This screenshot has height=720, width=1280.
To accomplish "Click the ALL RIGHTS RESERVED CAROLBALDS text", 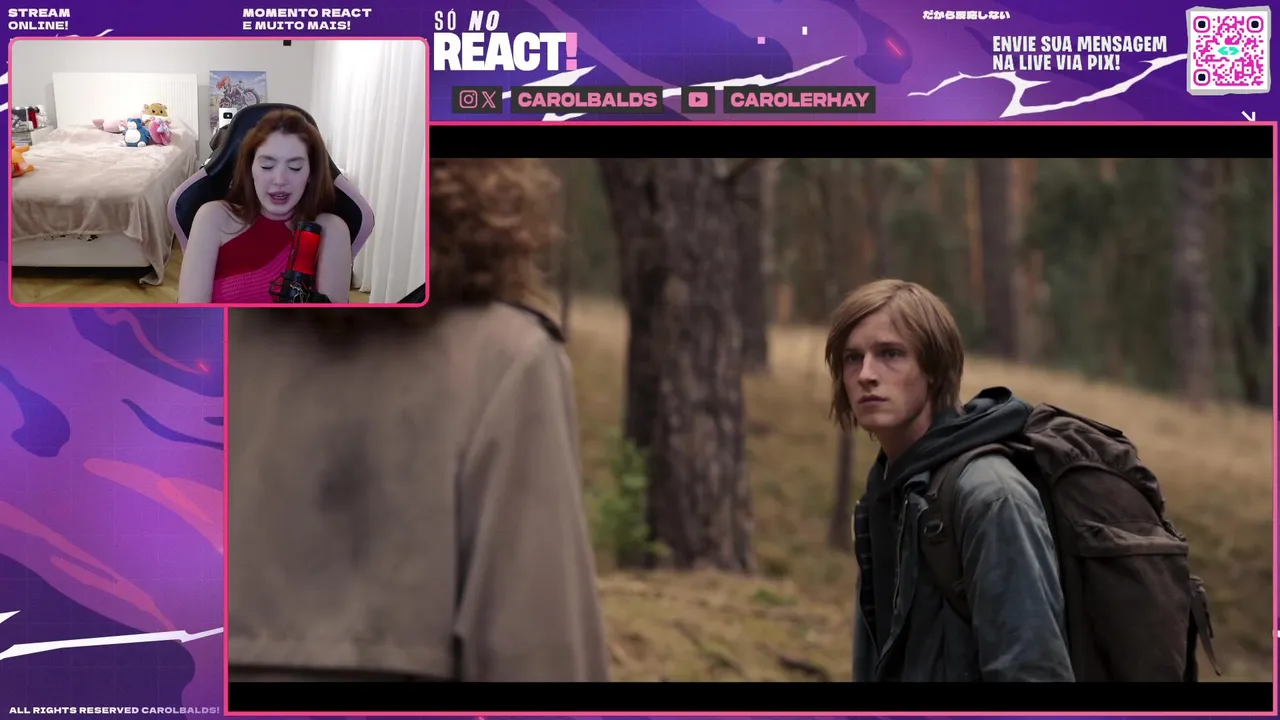I will 114,710.
